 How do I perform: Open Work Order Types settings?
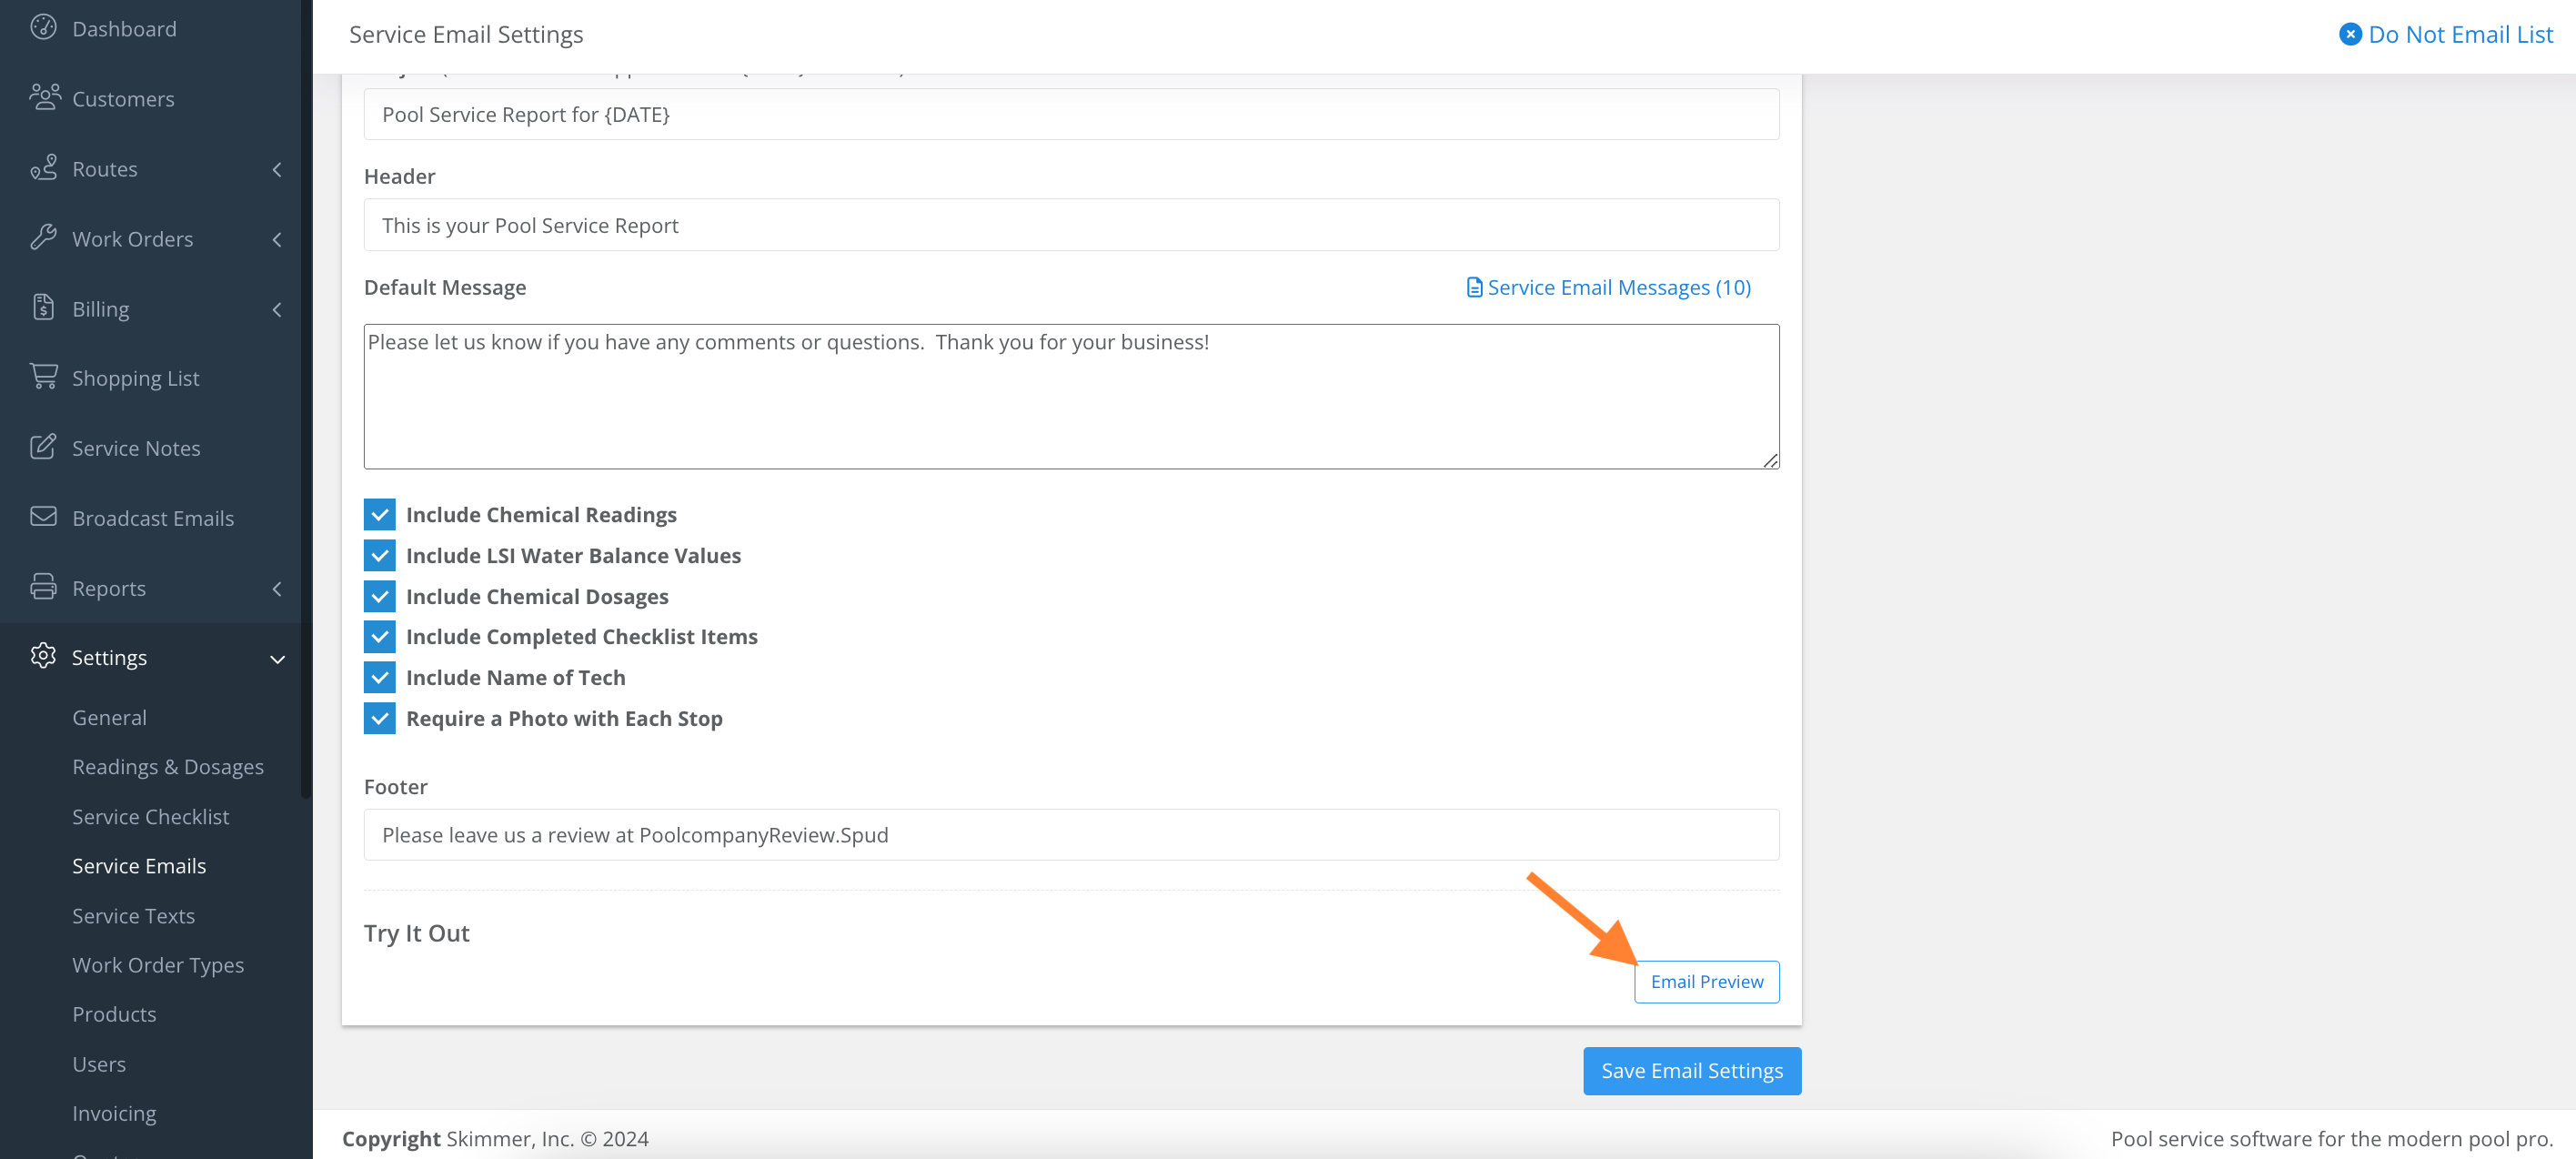pyautogui.click(x=158, y=965)
